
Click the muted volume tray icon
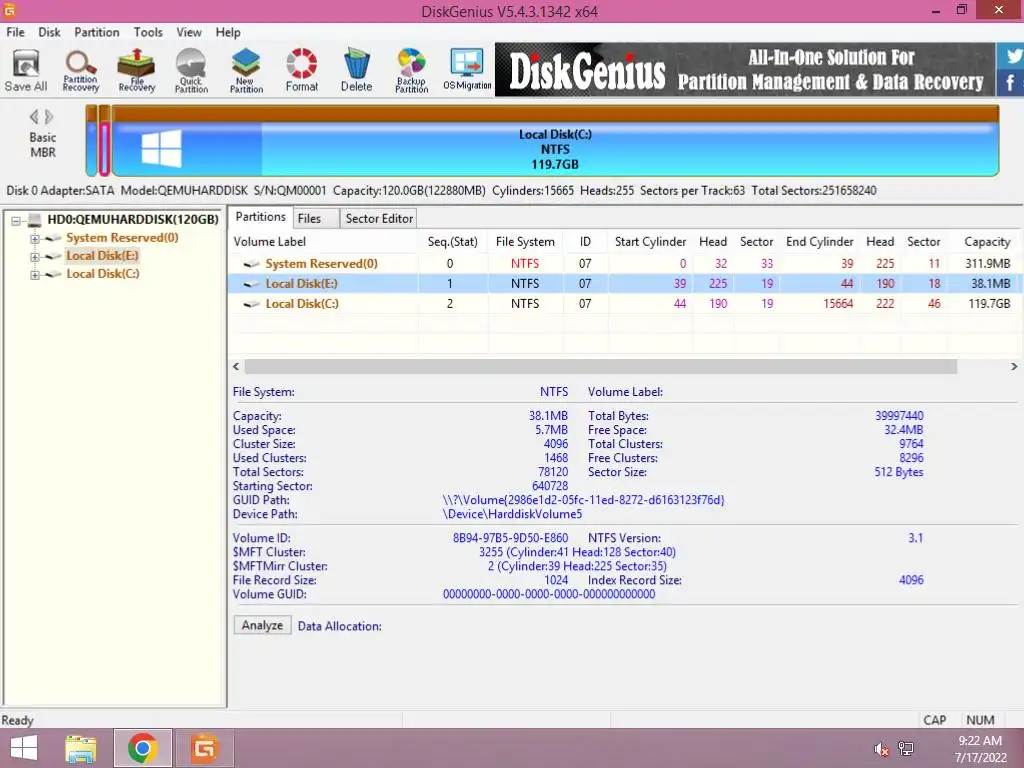tap(881, 749)
